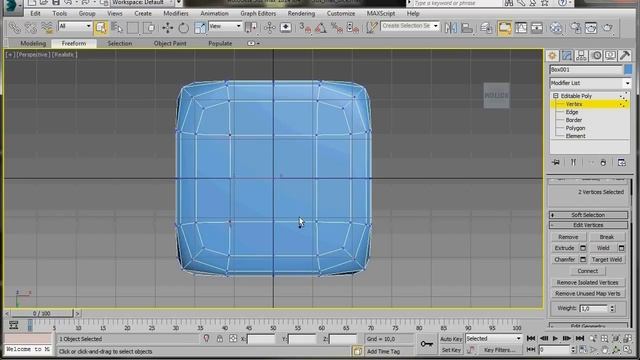
Task: Activate the Select Object tool
Action: click(100, 28)
